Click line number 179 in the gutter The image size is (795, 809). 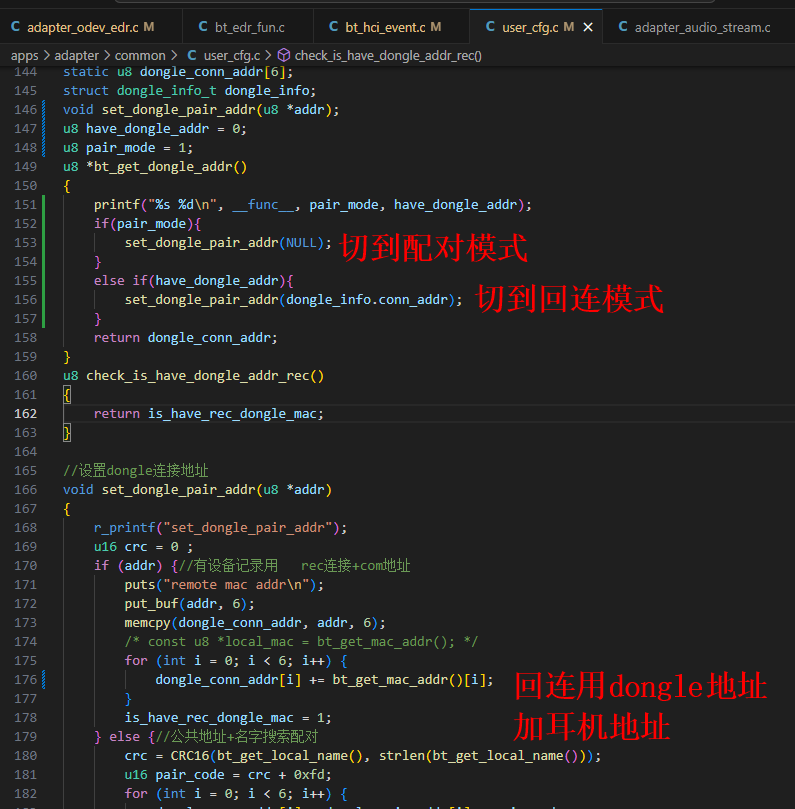[x=25, y=737]
